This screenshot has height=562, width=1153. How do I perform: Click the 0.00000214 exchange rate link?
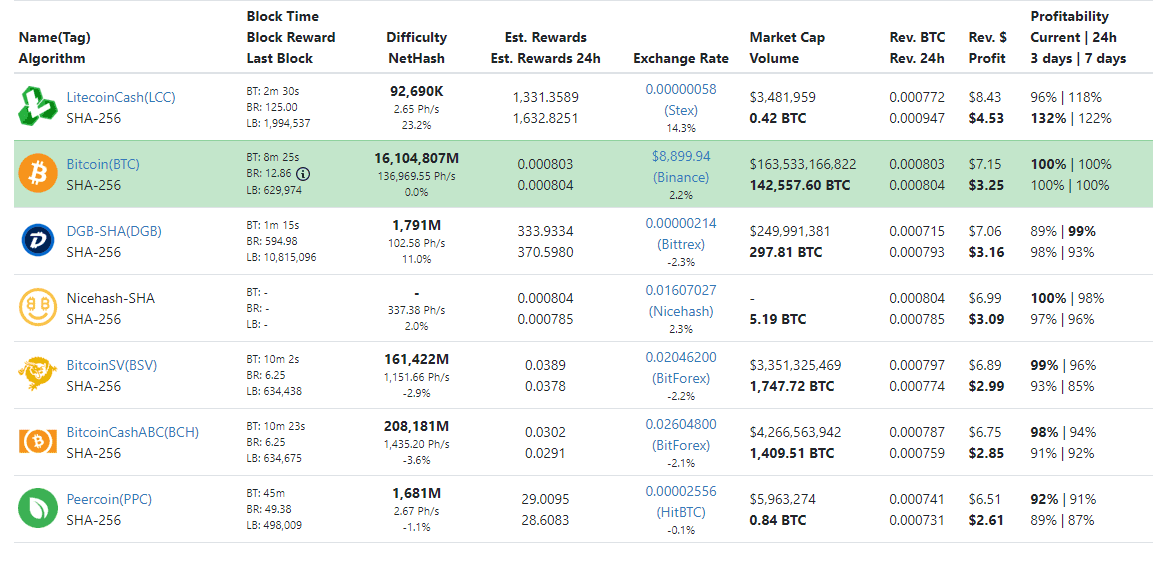click(681, 223)
